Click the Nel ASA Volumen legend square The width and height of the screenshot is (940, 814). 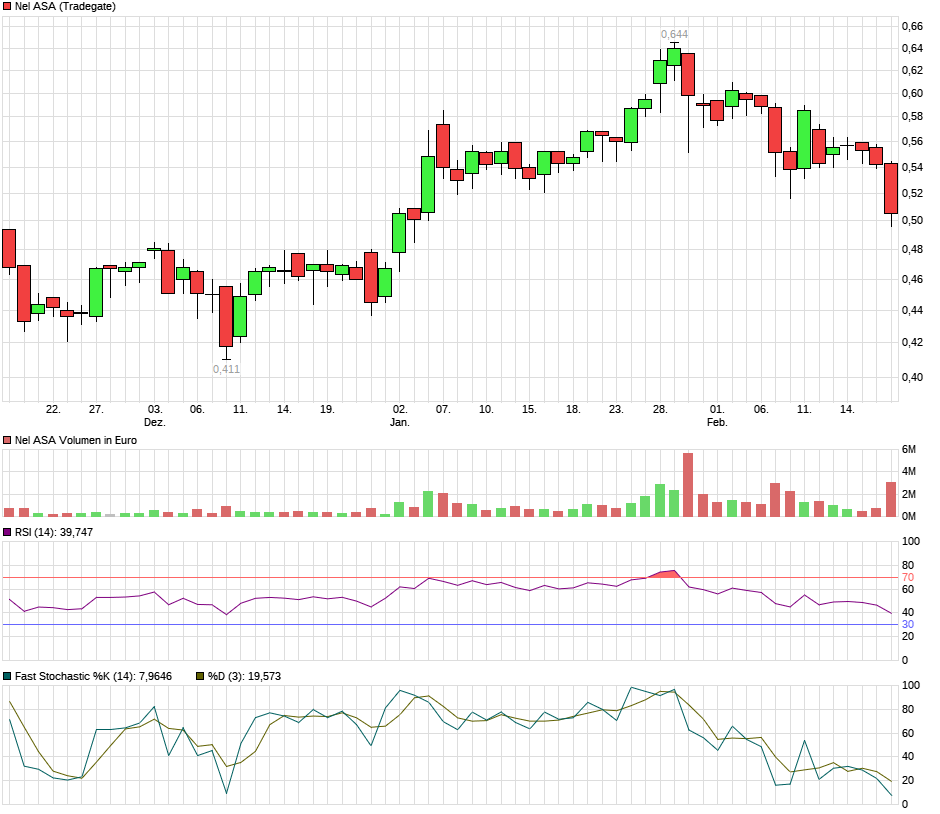coord(8,440)
